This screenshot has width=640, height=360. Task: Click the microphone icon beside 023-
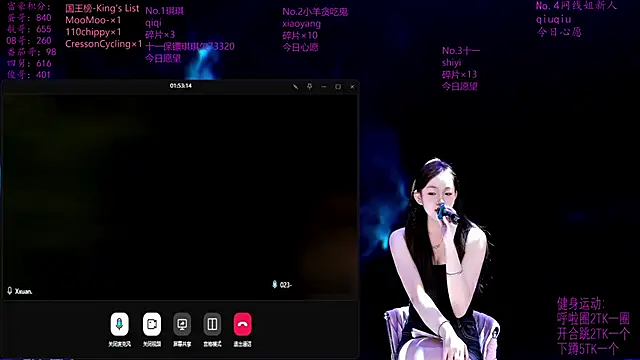(x=275, y=284)
